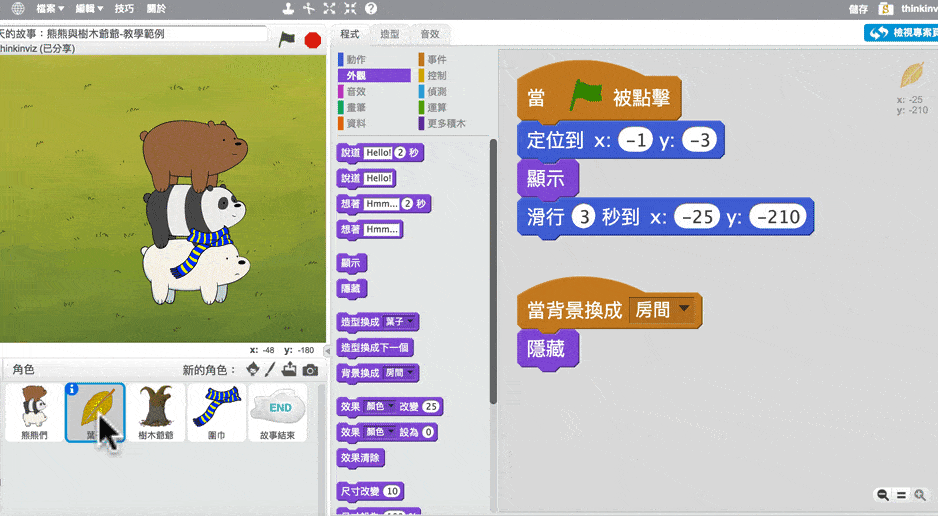Expand 背景換成 palette block backdrop dropdown
The width and height of the screenshot is (938, 516).
point(410,373)
